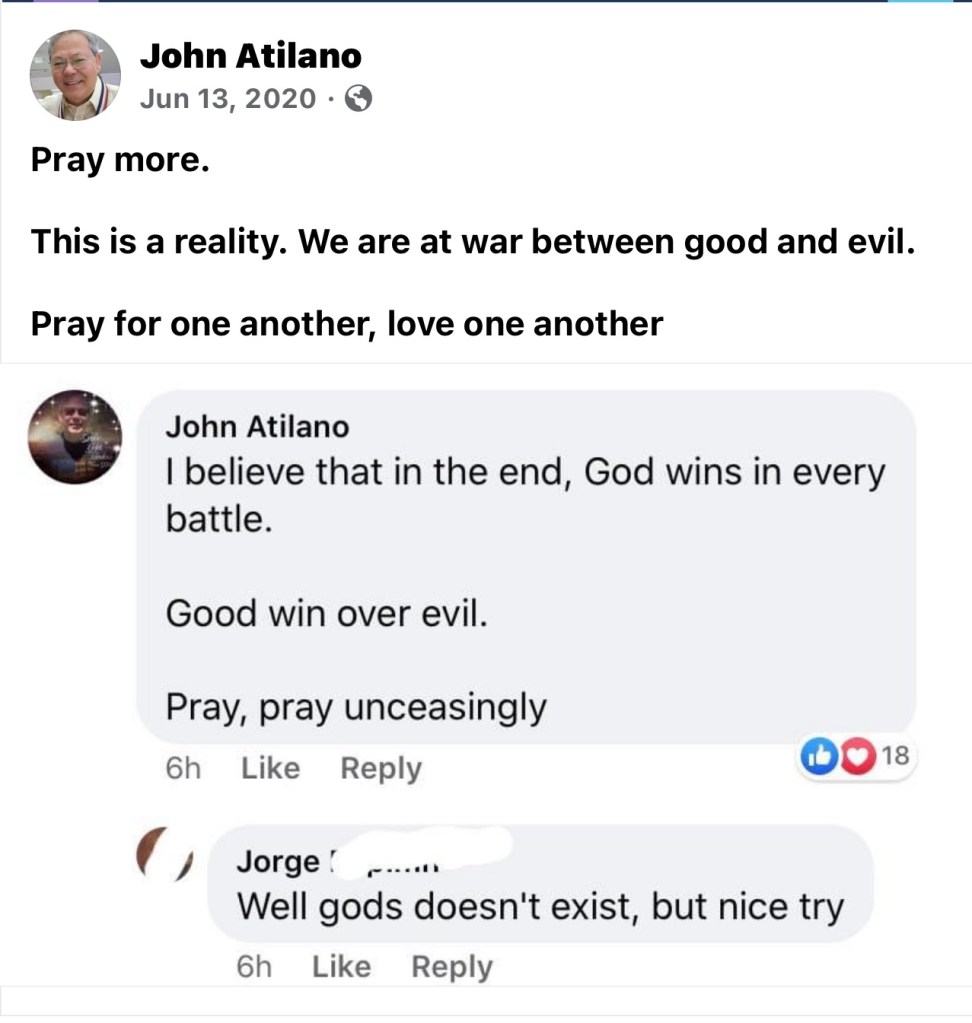Open John Atilano's profile from post header
This screenshot has width=972, height=1023.
(x=250, y=56)
